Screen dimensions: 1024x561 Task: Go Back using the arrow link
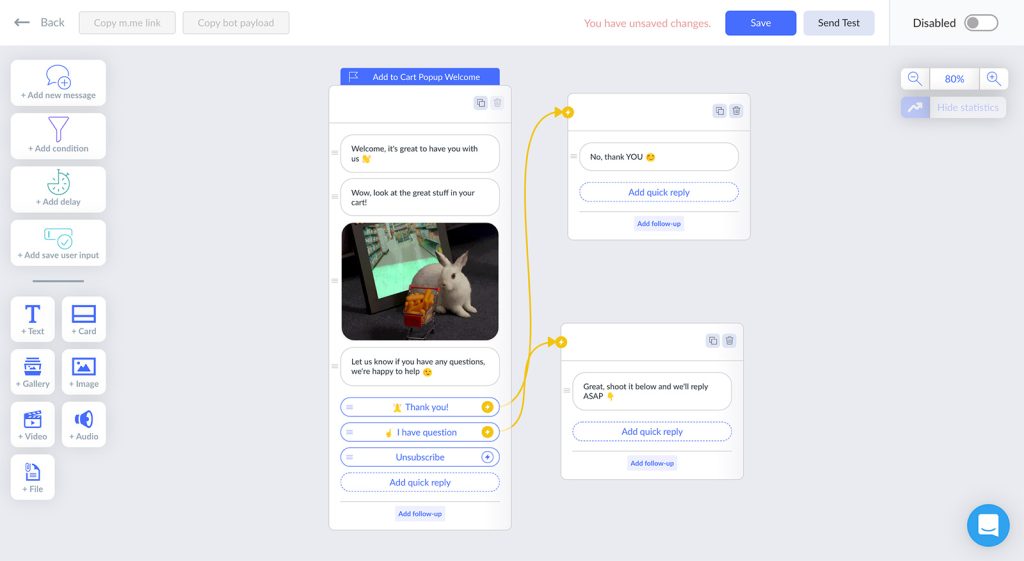(x=40, y=22)
